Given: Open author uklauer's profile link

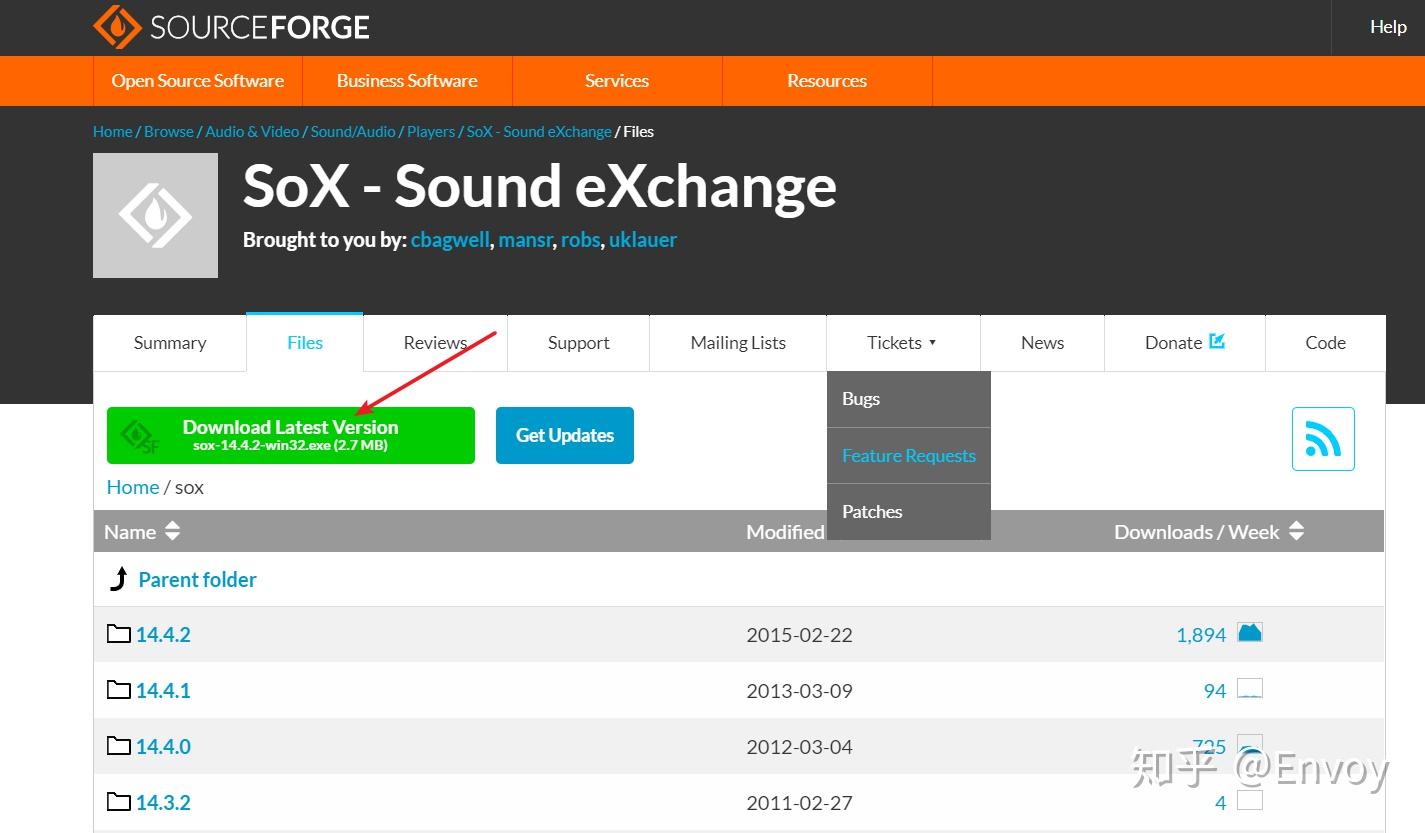Looking at the screenshot, I should click(643, 240).
